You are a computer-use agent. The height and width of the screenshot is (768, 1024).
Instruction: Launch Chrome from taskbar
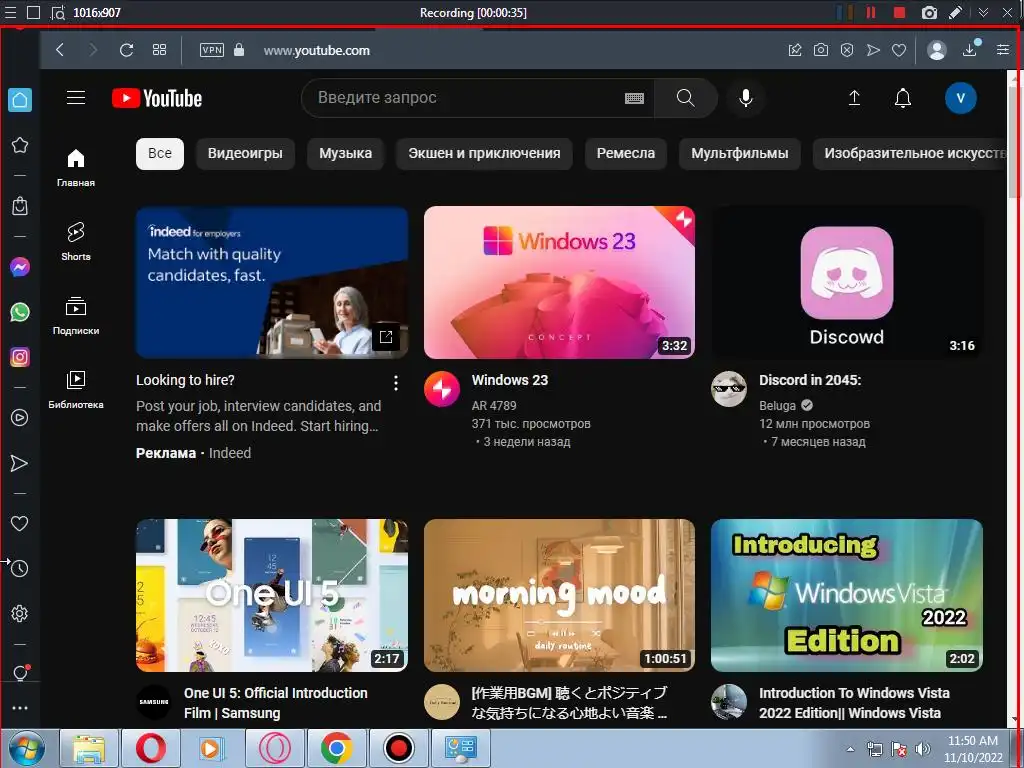(336, 748)
